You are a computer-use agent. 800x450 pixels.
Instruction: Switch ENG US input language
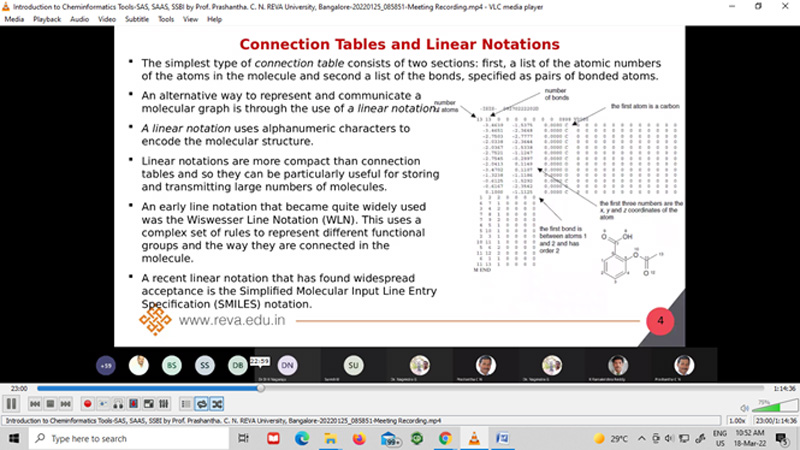[720, 439]
